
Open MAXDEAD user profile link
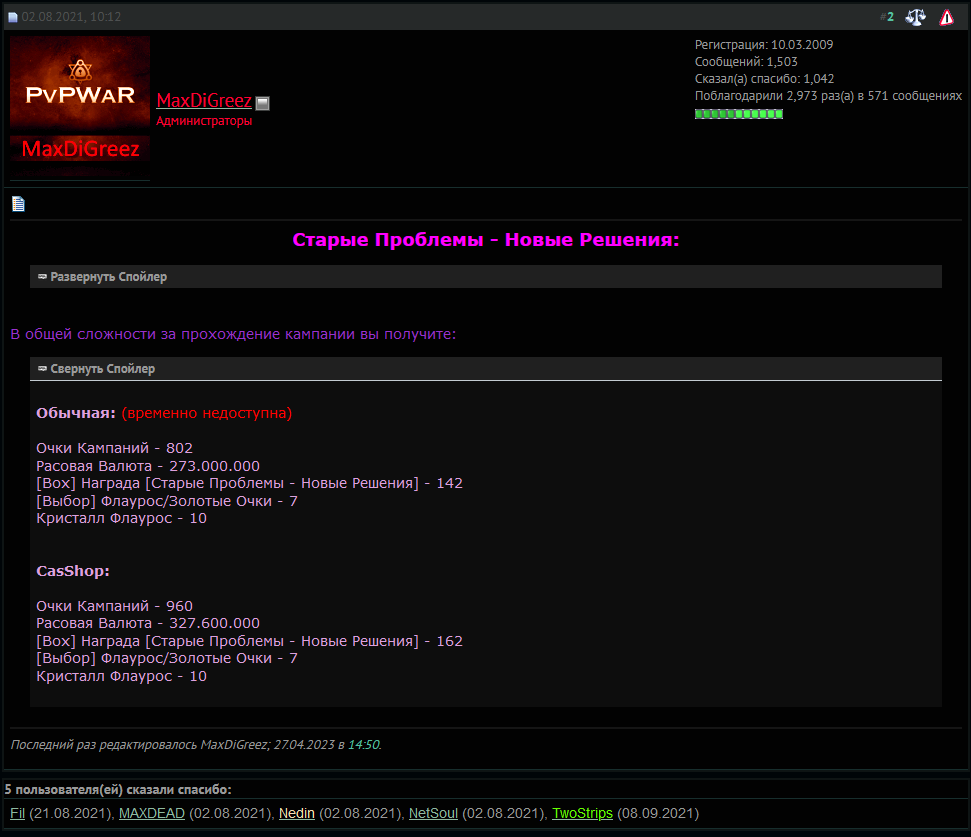tap(152, 813)
